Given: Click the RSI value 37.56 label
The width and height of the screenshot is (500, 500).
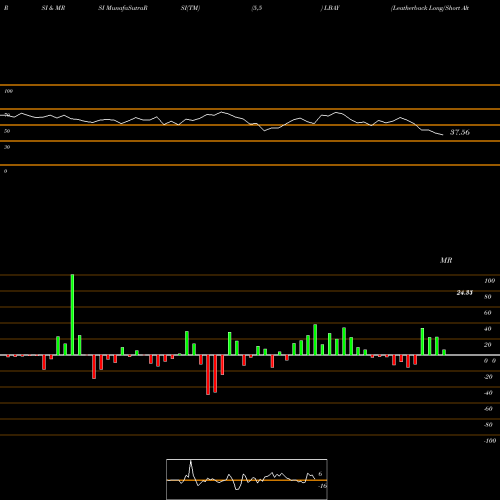Looking at the screenshot, I should (x=460, y=132).
